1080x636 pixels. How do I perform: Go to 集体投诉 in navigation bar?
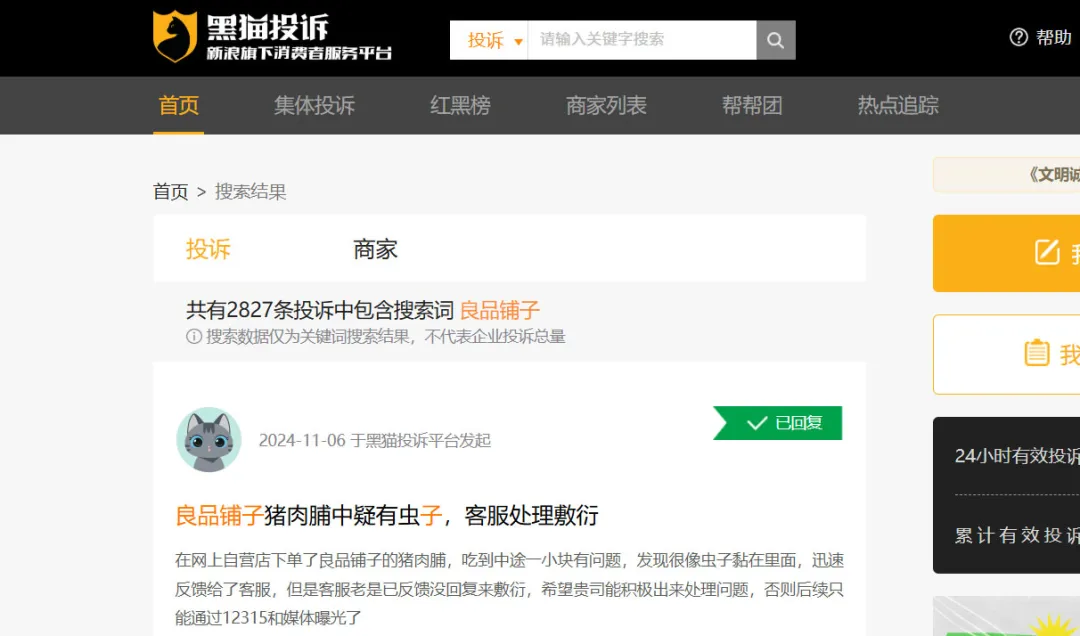tap(314, 105)
